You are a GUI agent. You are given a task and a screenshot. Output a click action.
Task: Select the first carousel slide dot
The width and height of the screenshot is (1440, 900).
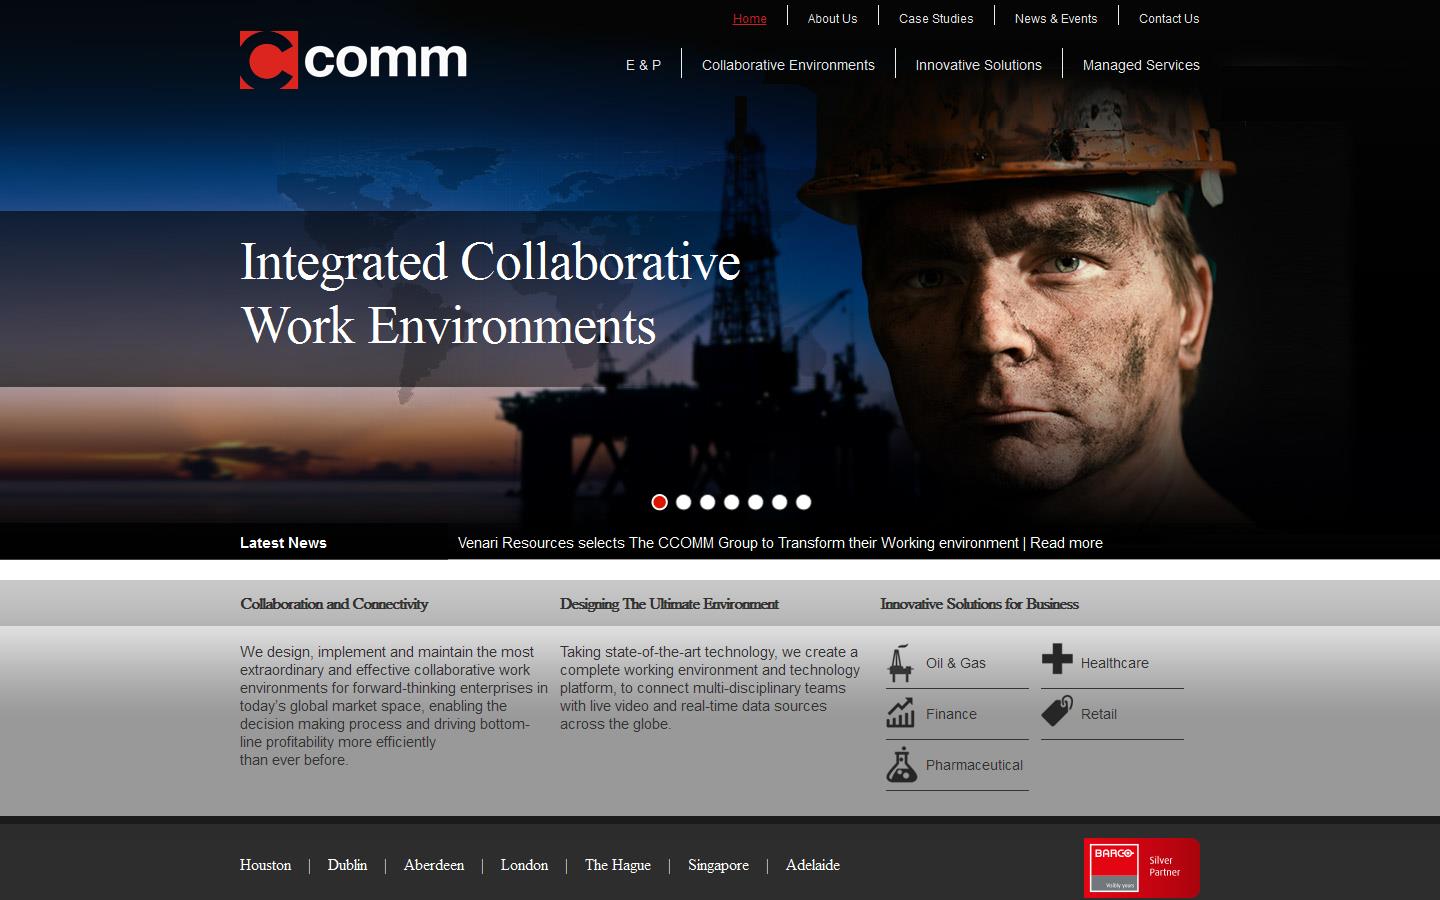tap(660, 502)
